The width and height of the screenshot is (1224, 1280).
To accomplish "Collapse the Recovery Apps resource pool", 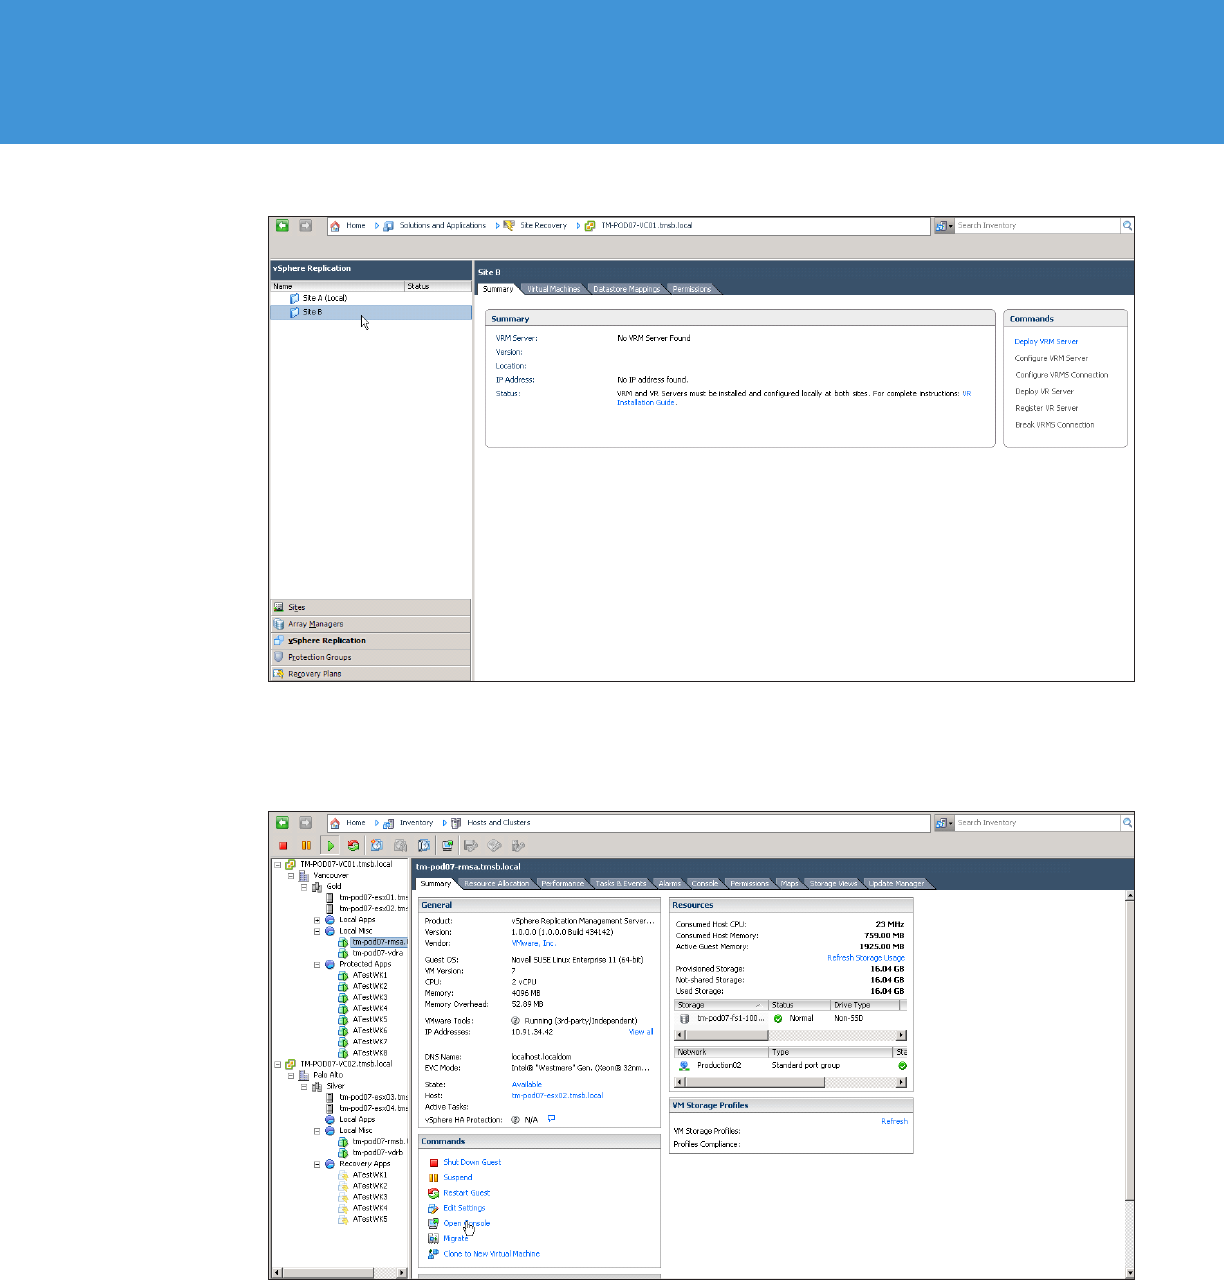I will coord(318,1164).
